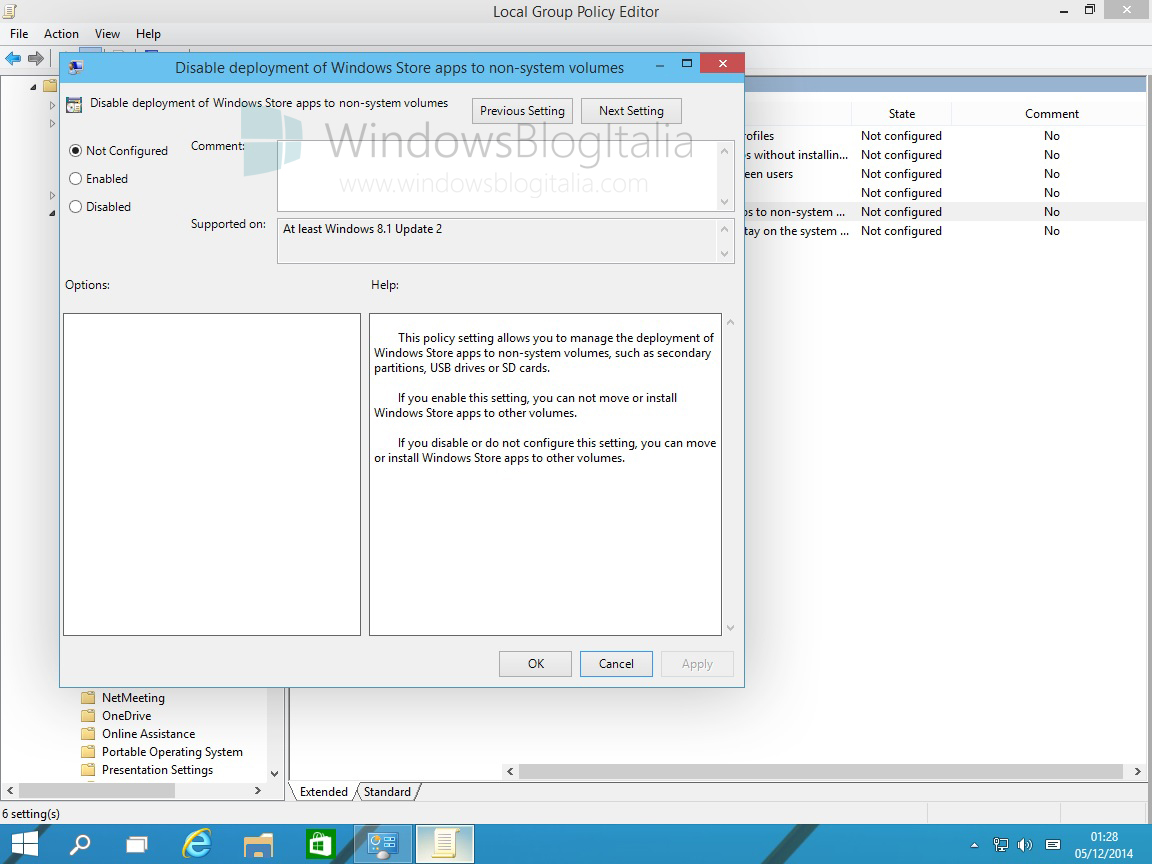
Task: Switch to the Standard tab
Action: (x=387, y=791)
